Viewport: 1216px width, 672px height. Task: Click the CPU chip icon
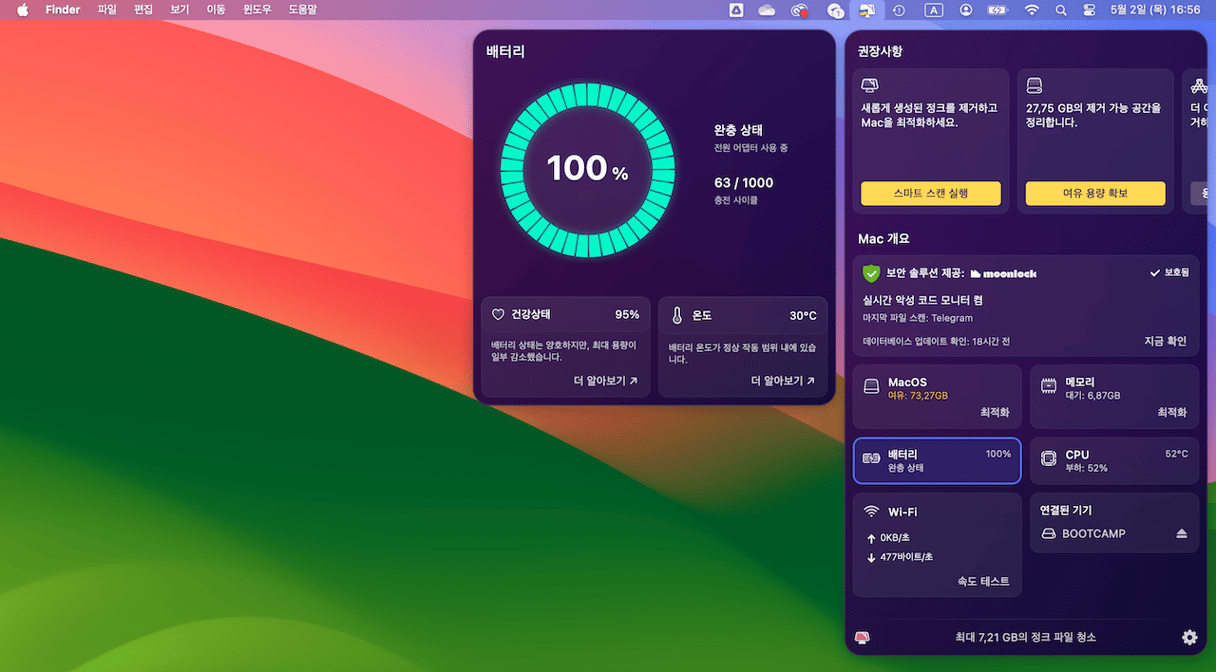(x=1048, y=460)
